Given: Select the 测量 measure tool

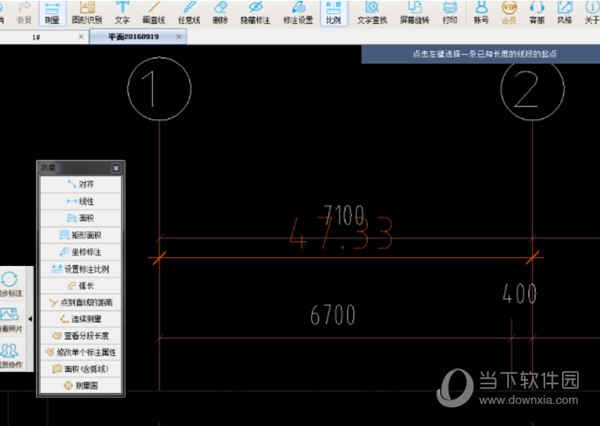Looking at the screenshot, I should [52, 13].
